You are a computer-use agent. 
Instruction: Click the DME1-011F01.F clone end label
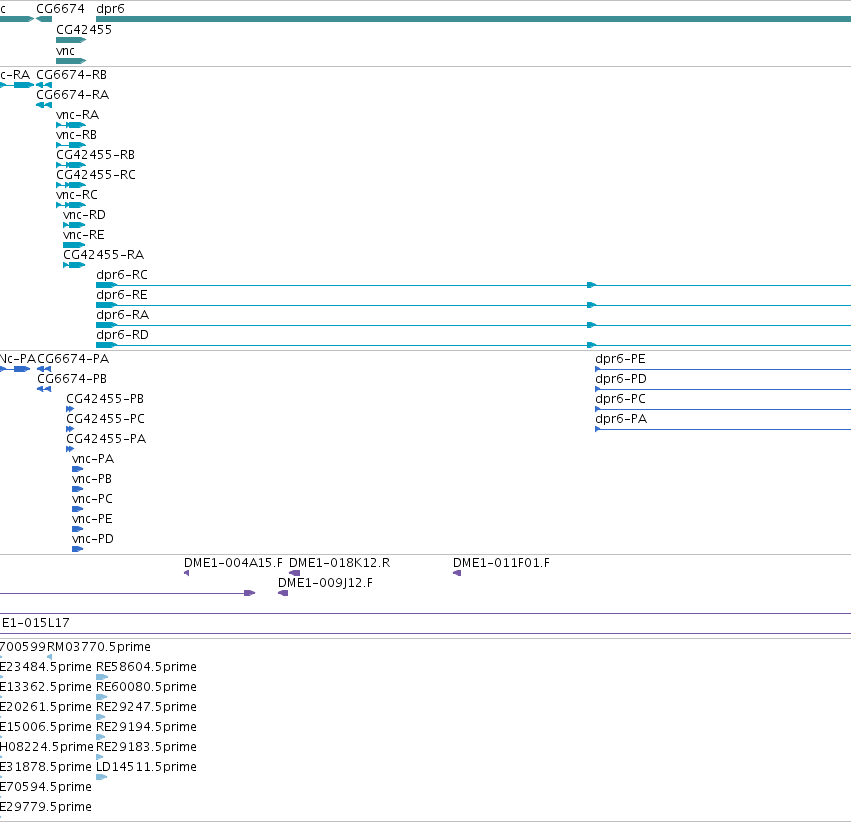[x=501, y=563]
